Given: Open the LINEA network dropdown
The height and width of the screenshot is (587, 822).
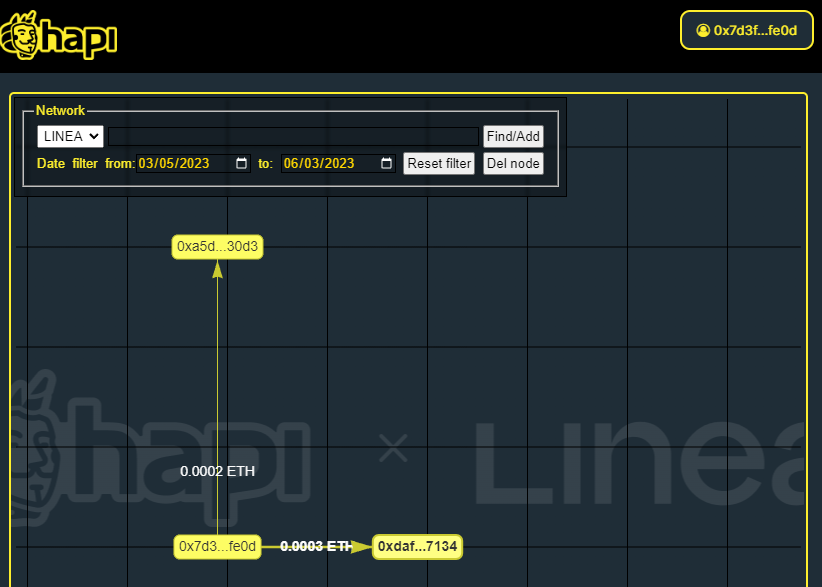Looking at the screenshot, I should click(x=70, y=136).
